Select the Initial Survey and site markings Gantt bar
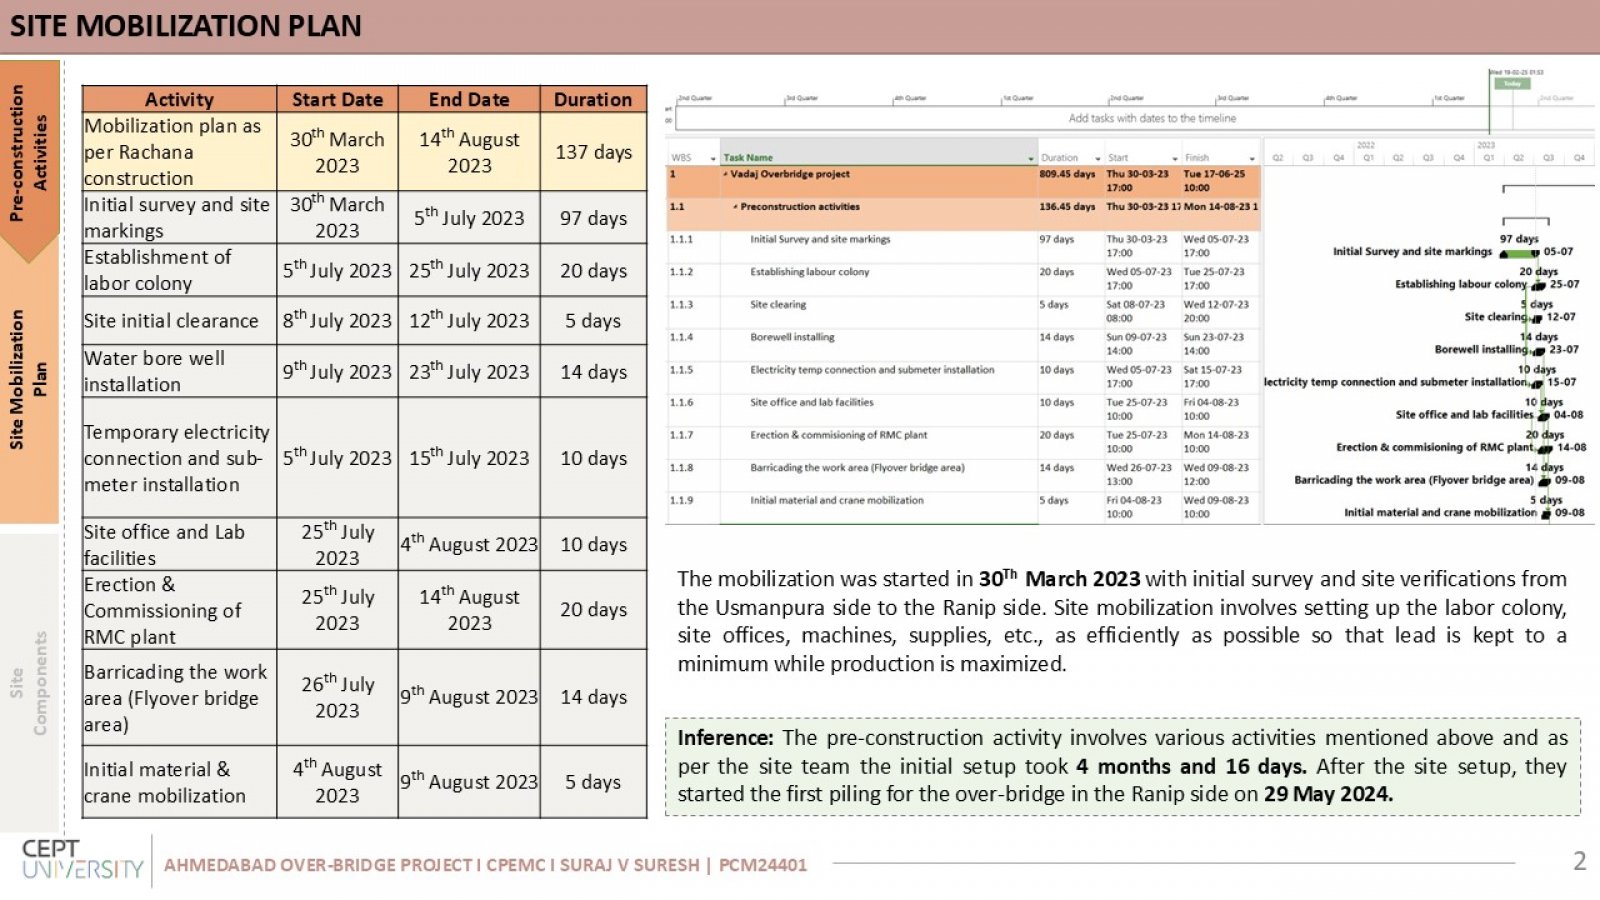The height and width of the screenshot is (900, 1600). point(1518,252)
